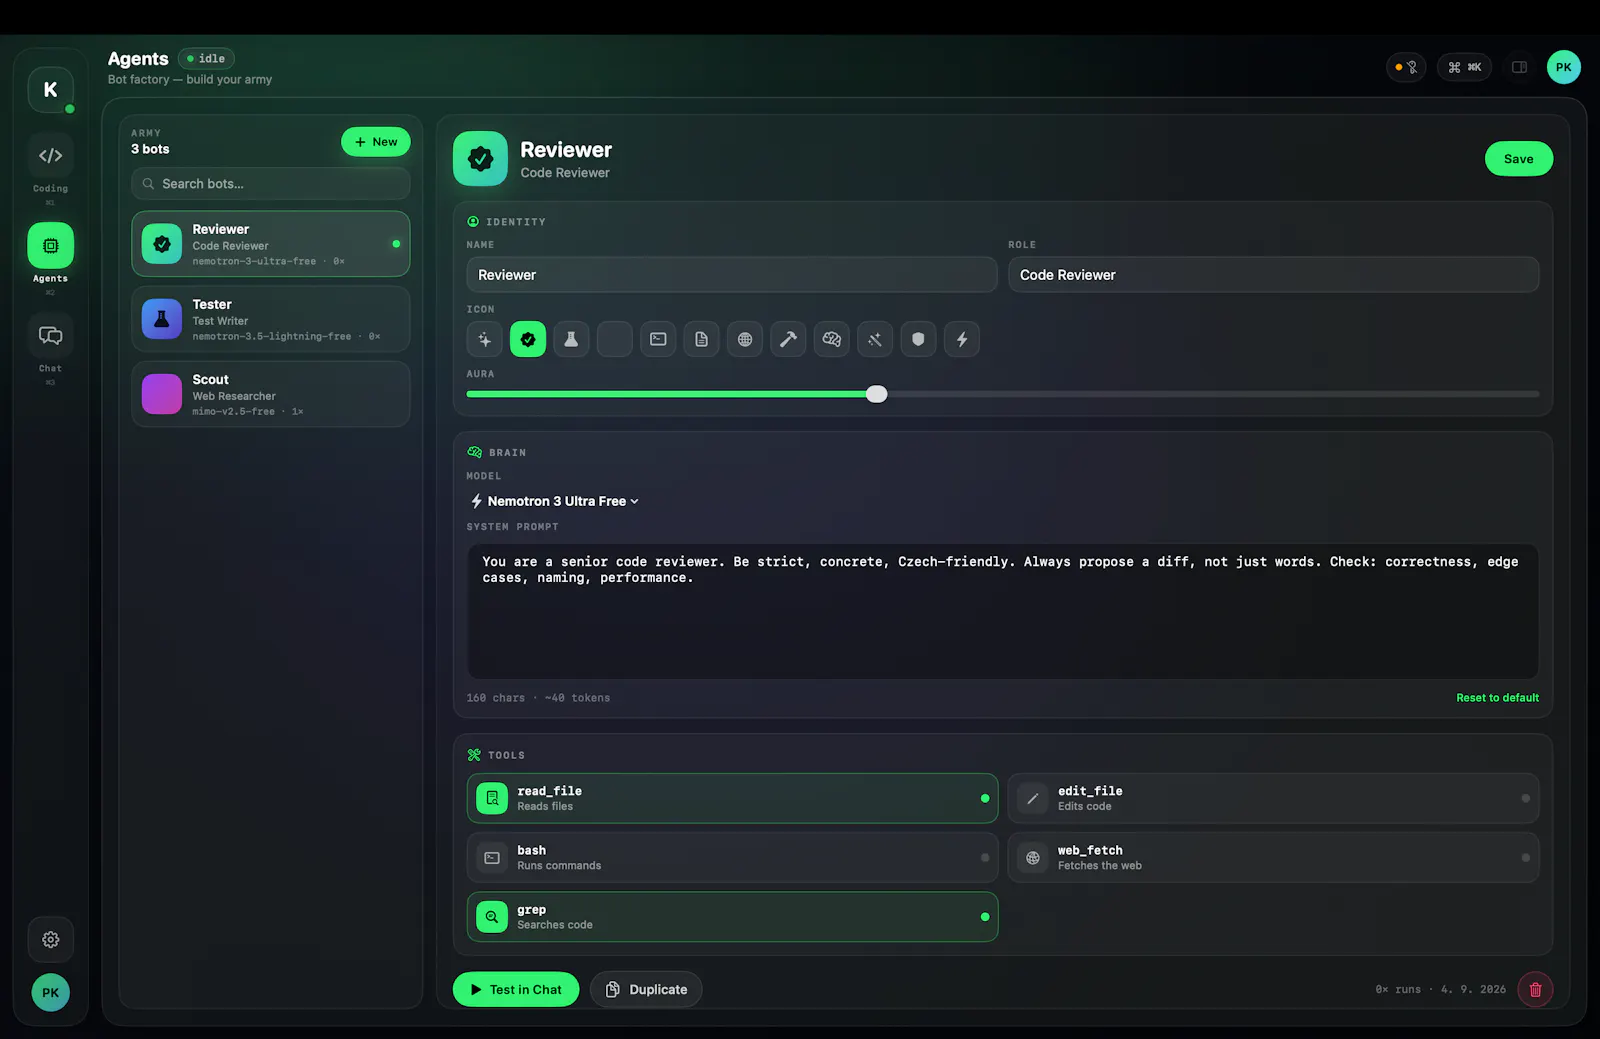Select the globe icon option

[745, 339]
